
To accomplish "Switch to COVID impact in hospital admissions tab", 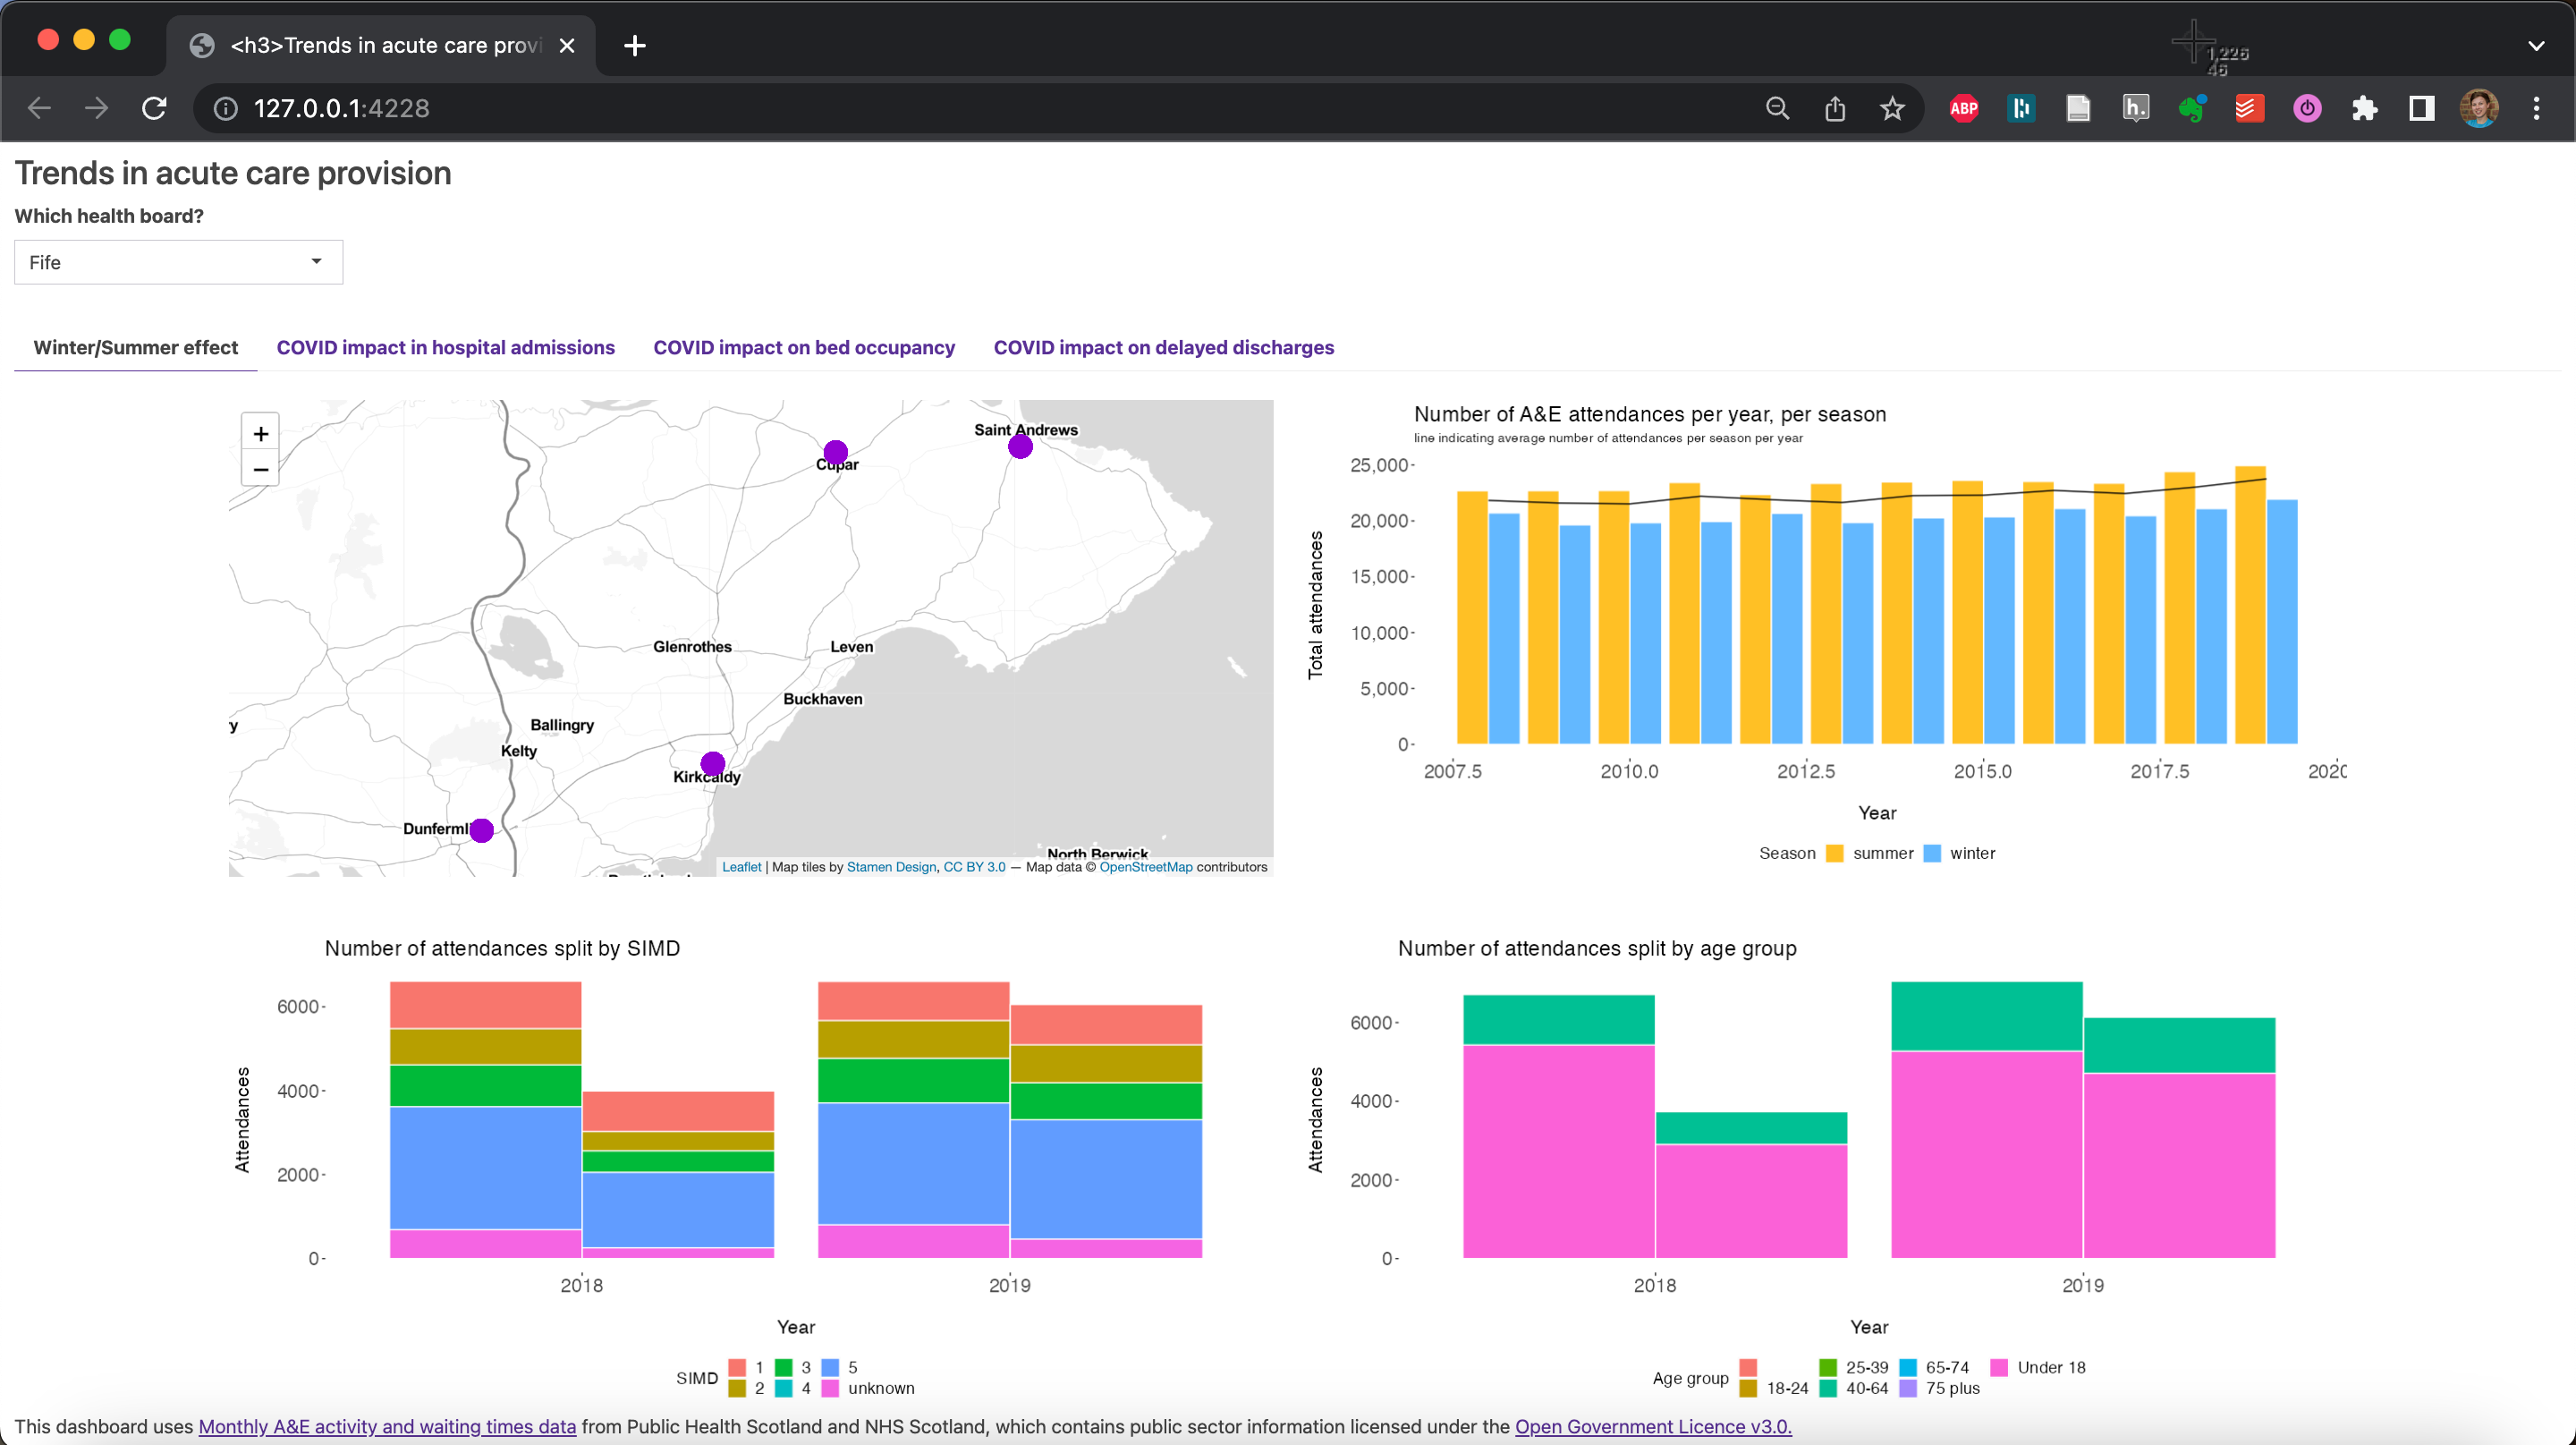I will (x=445, y=347).
